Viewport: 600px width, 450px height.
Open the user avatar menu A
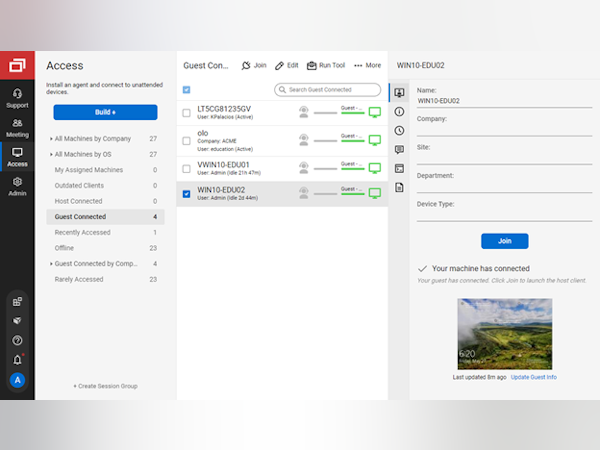(17, 380)
